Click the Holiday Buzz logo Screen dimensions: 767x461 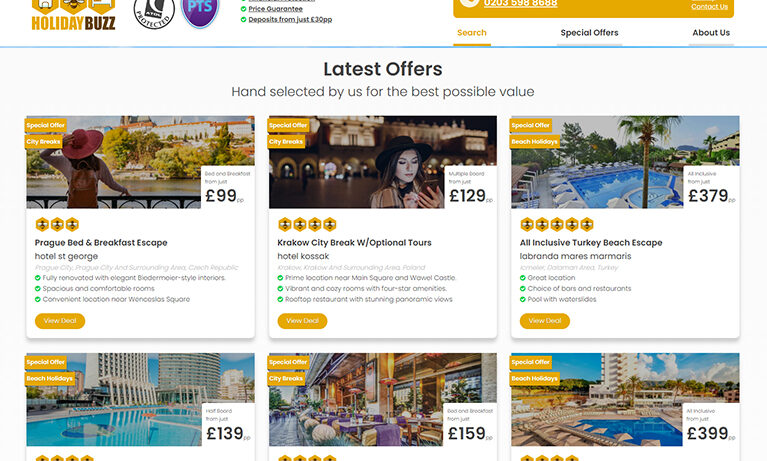73,15
